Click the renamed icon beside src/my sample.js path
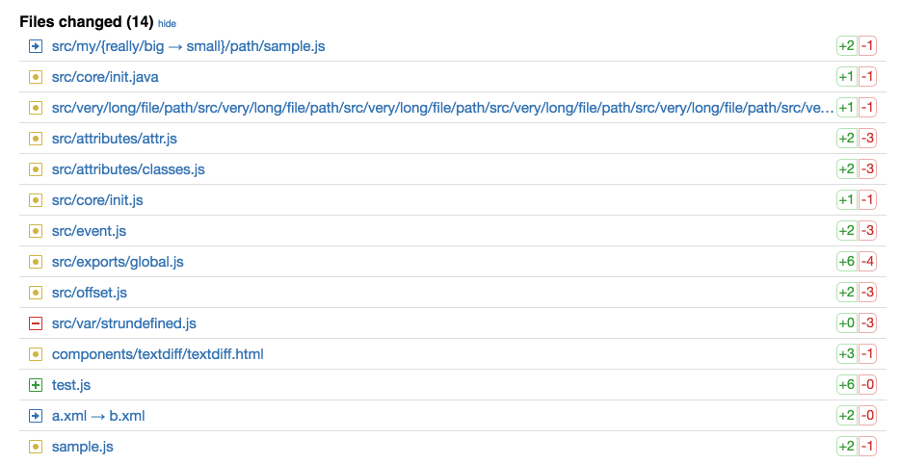This screenshot has height=464, width=900. (x=35, y=46)
